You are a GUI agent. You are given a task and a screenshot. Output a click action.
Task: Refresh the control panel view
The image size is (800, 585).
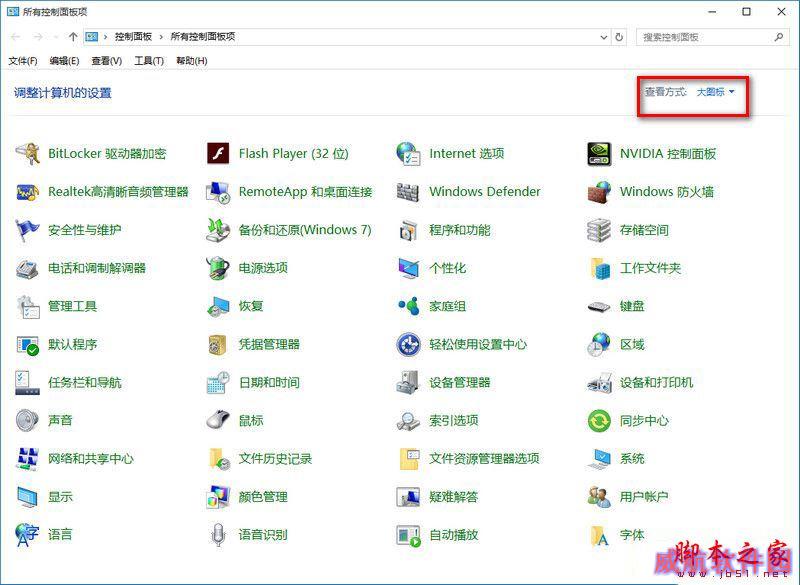619,37
